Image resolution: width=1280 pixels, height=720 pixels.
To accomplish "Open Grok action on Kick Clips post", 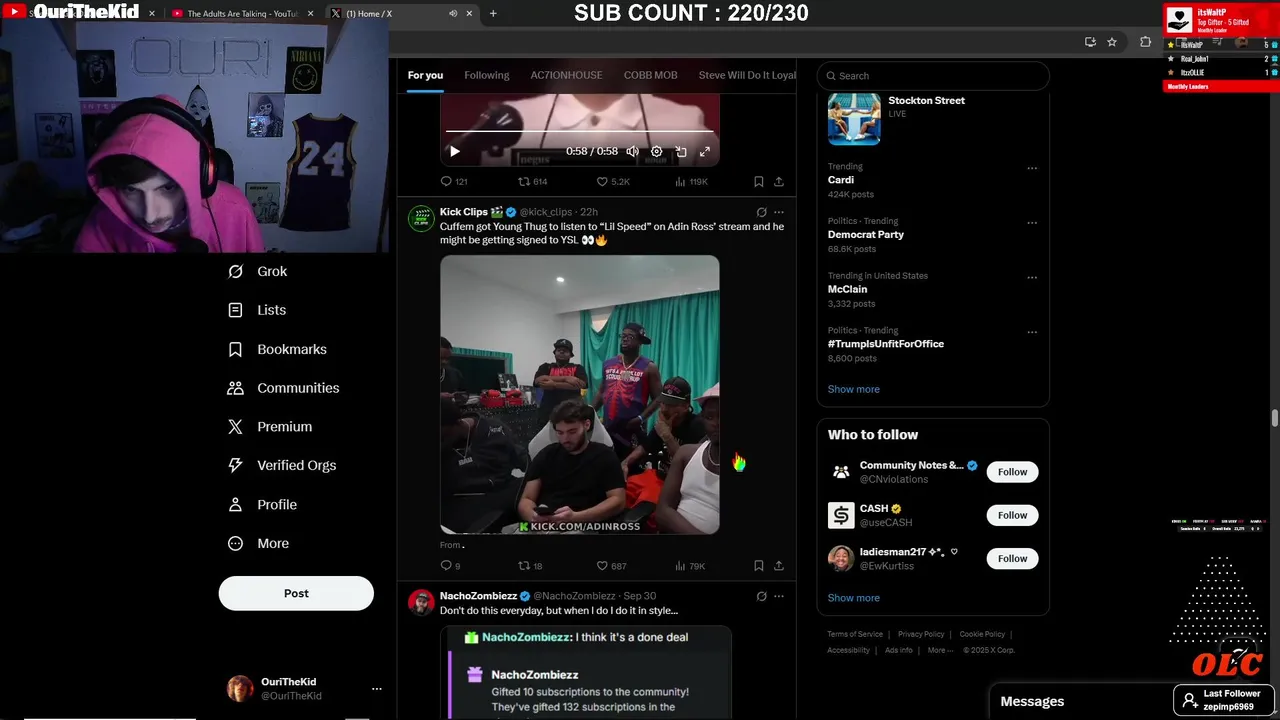I will pos(761,212).
